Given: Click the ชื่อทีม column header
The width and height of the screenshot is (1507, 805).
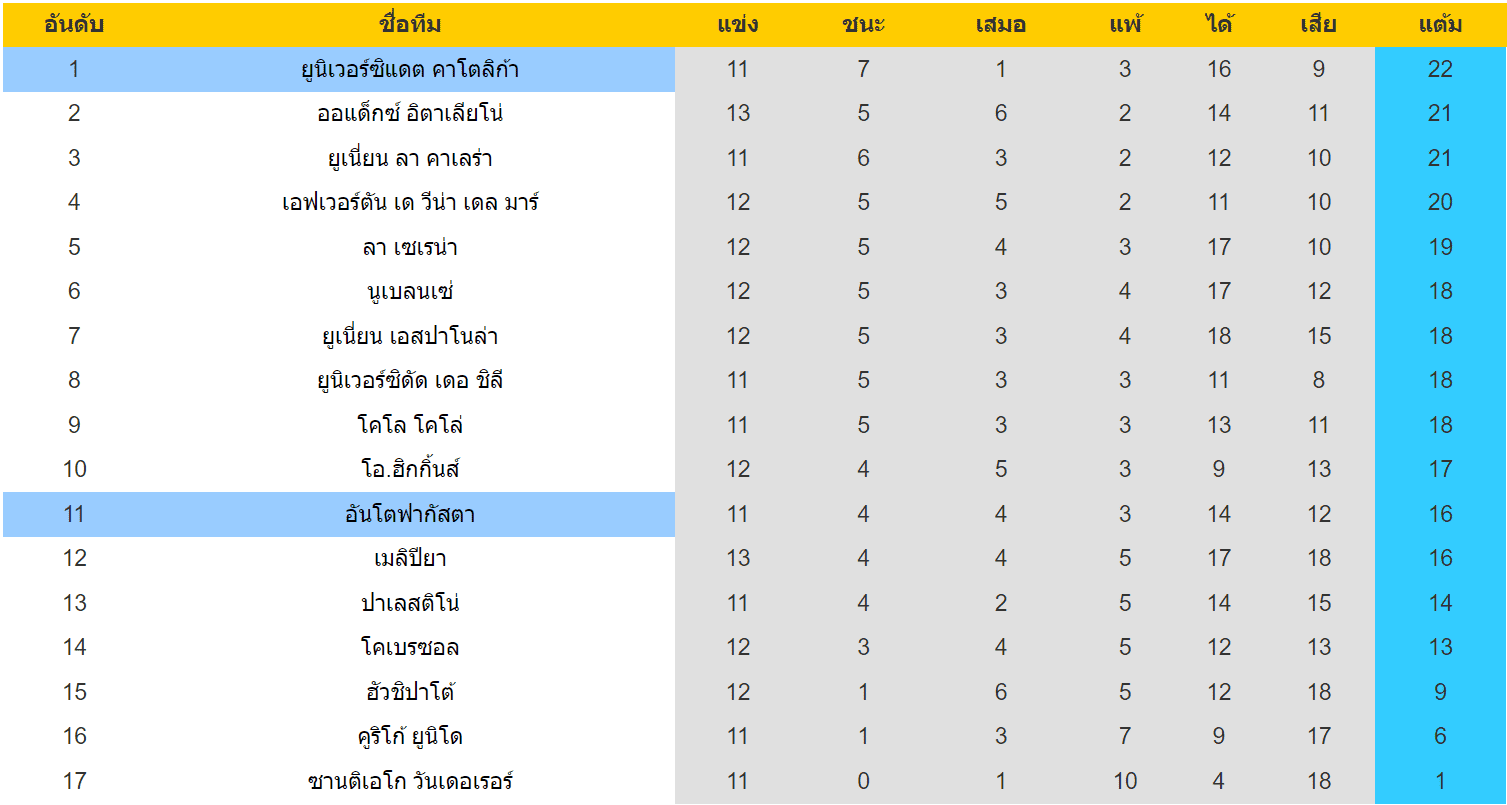Looking at the screenshot, I should click(x=410, y=25).
